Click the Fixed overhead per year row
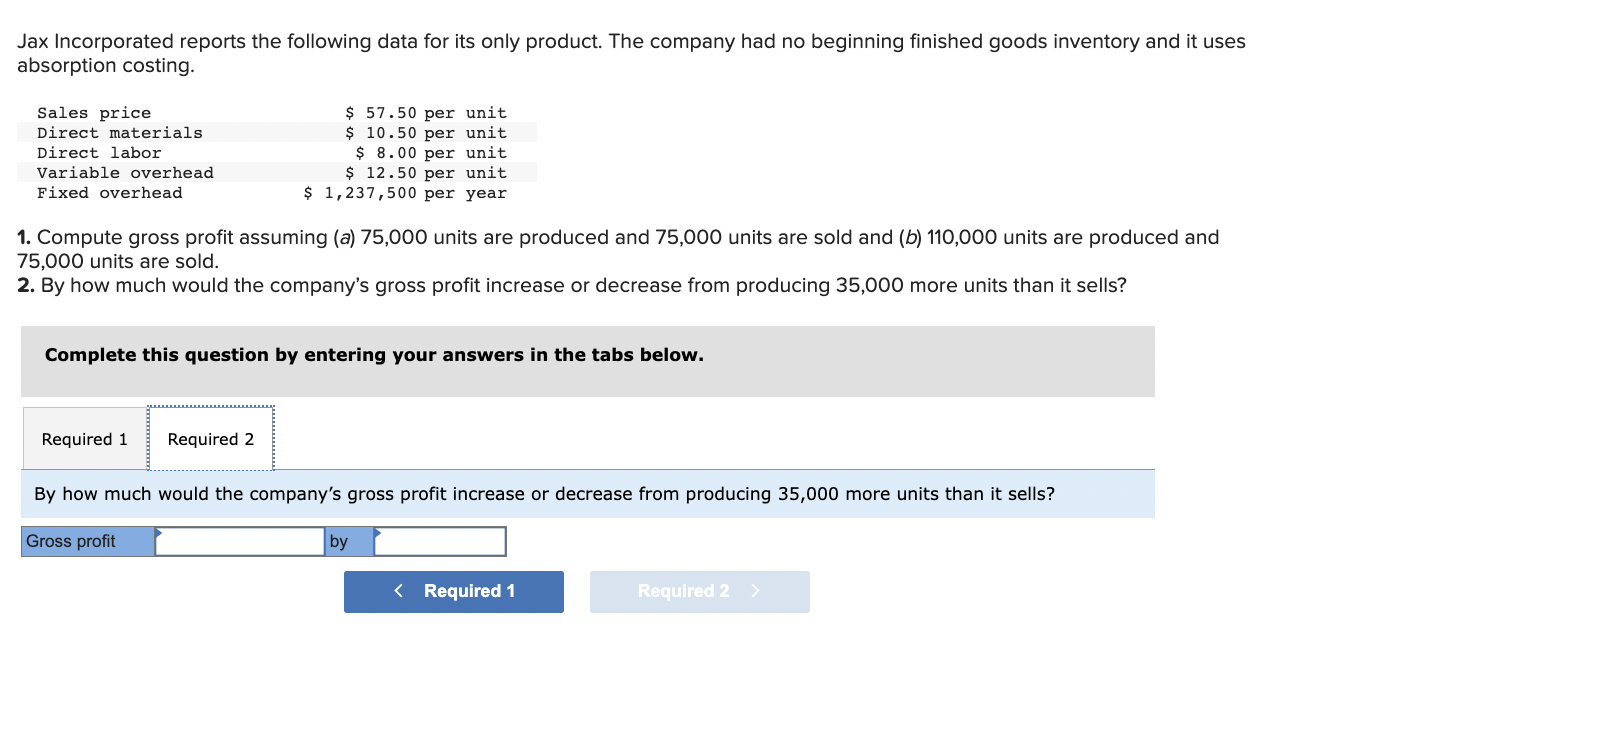Viewport: 1603px width, 740px height. [277, 193]
